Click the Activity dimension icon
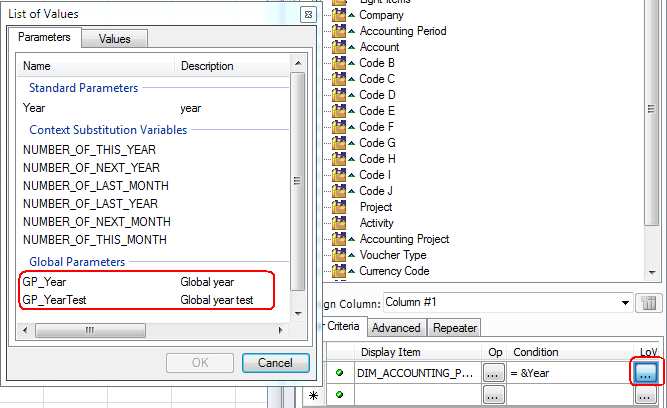The width and height of the screenshot is (667, 408). click(x=339, y=223)
